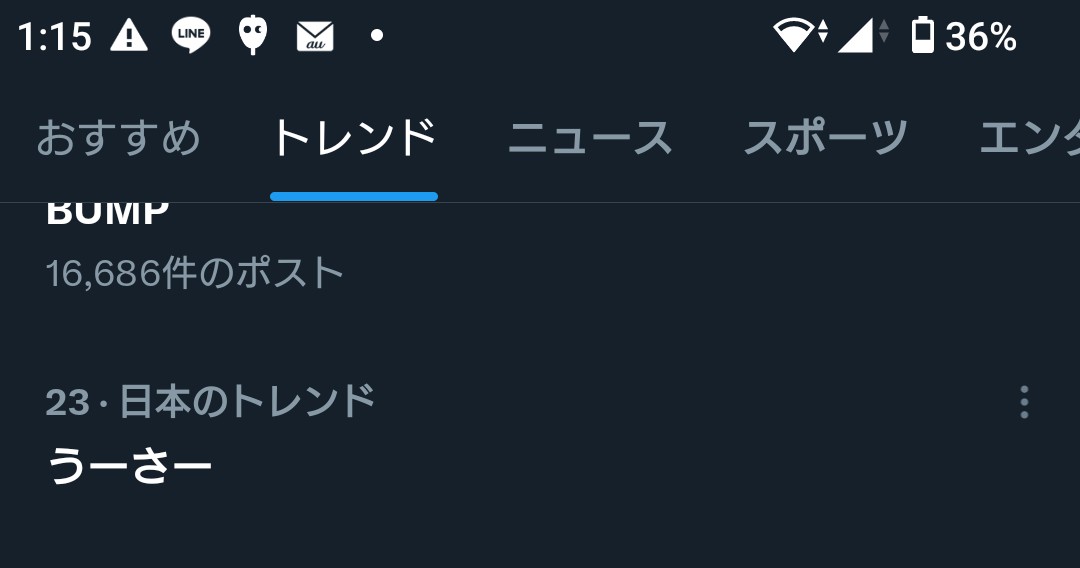Screen dimensions: 1080x568
Task: Tap the au mail envelope icon
Action: [x=315, y=36]
